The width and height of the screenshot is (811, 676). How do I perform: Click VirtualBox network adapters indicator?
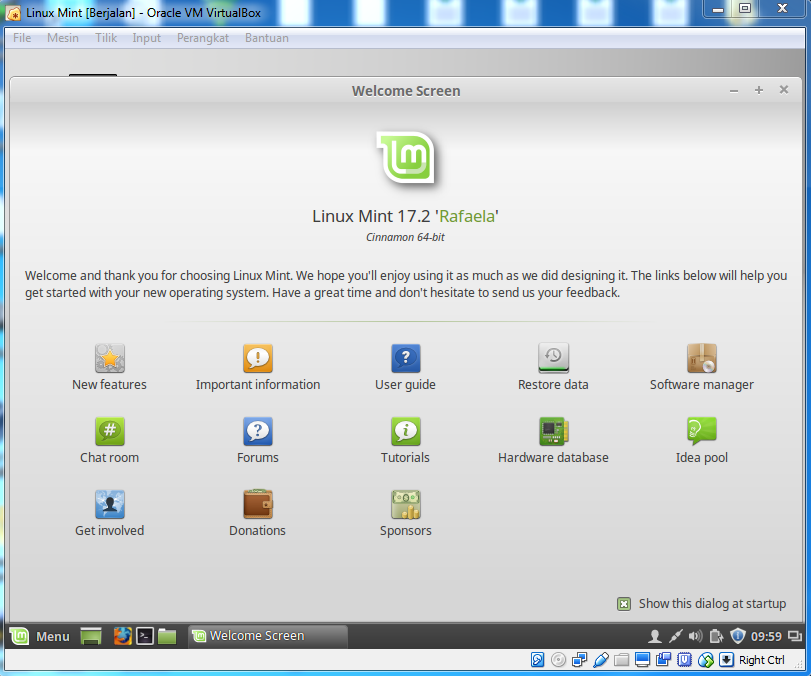click(x=579, y=660)
